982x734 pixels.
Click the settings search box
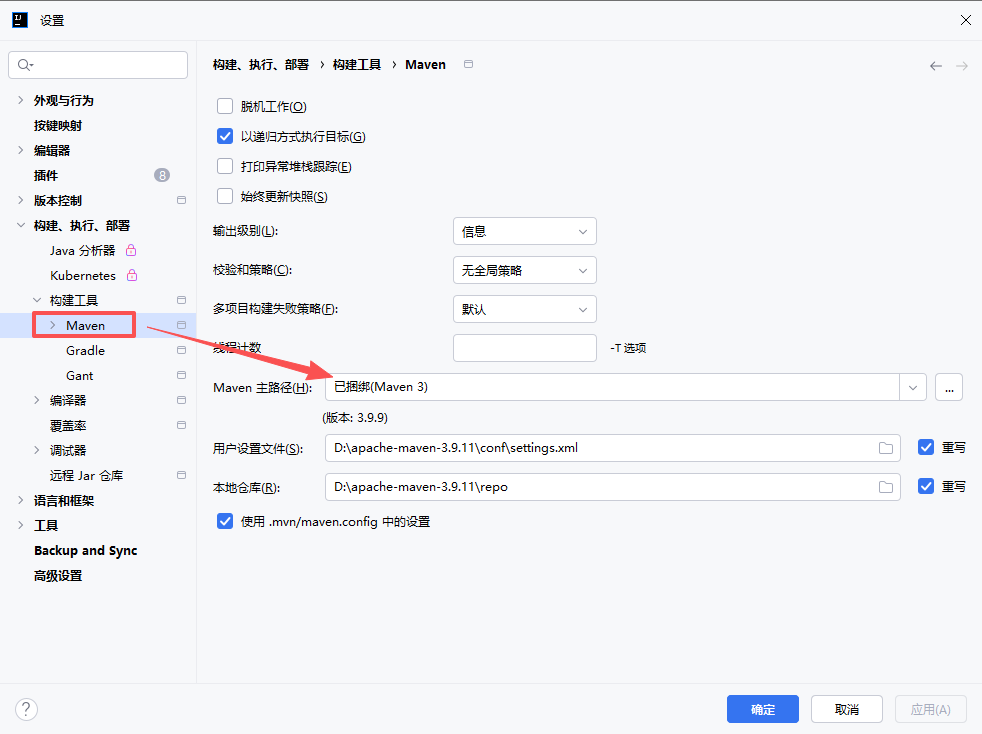click(x=98, y=65)
